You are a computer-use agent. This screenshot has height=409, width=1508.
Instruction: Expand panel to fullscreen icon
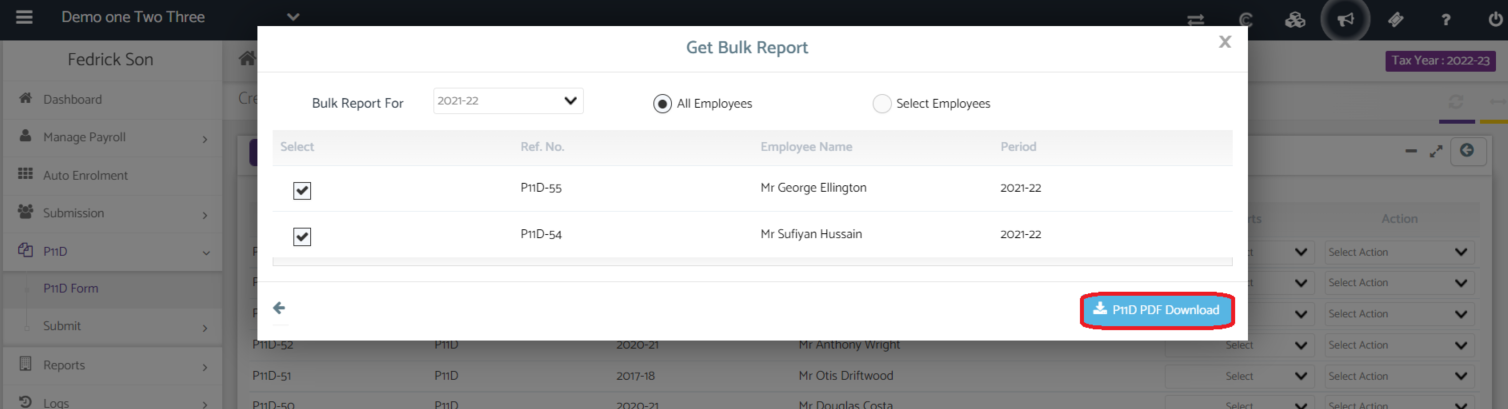pos(1436,151)
